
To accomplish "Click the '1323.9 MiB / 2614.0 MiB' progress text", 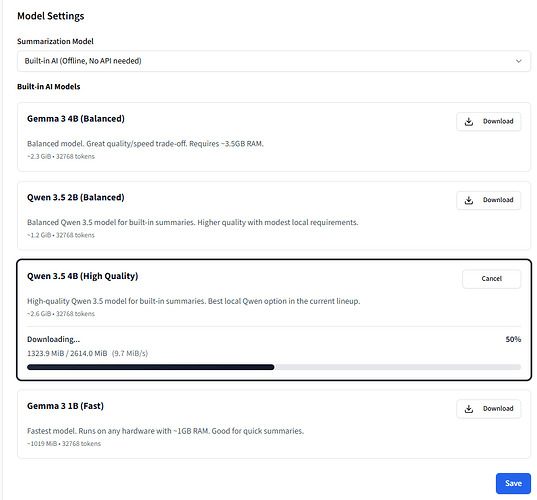I will [67, 353].
